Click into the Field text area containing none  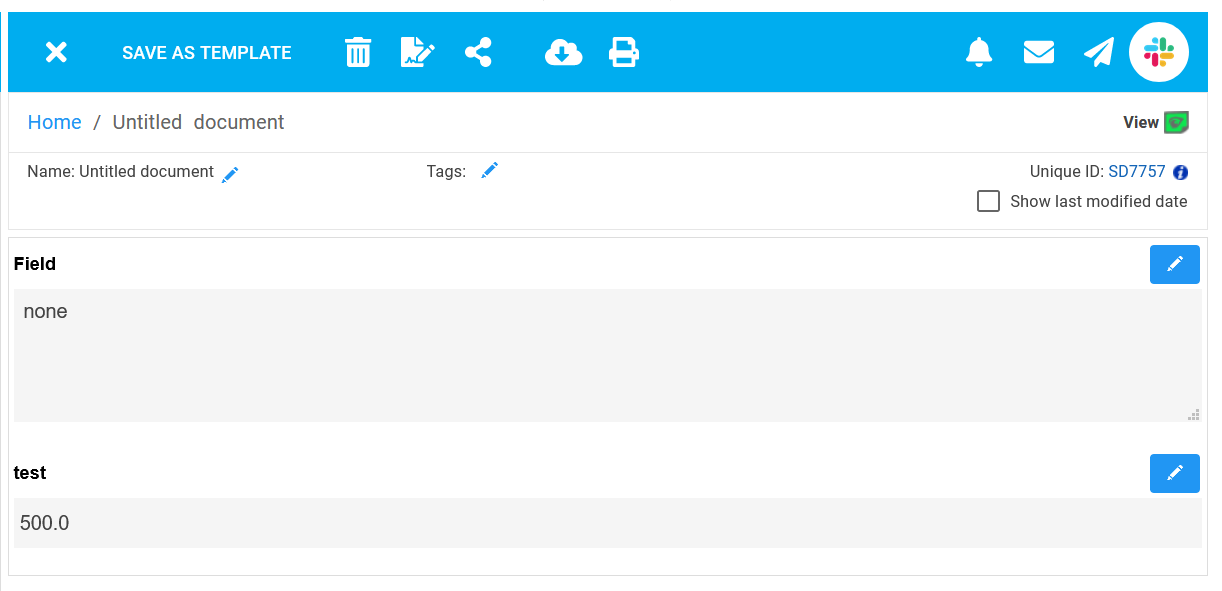pos(608,355)
